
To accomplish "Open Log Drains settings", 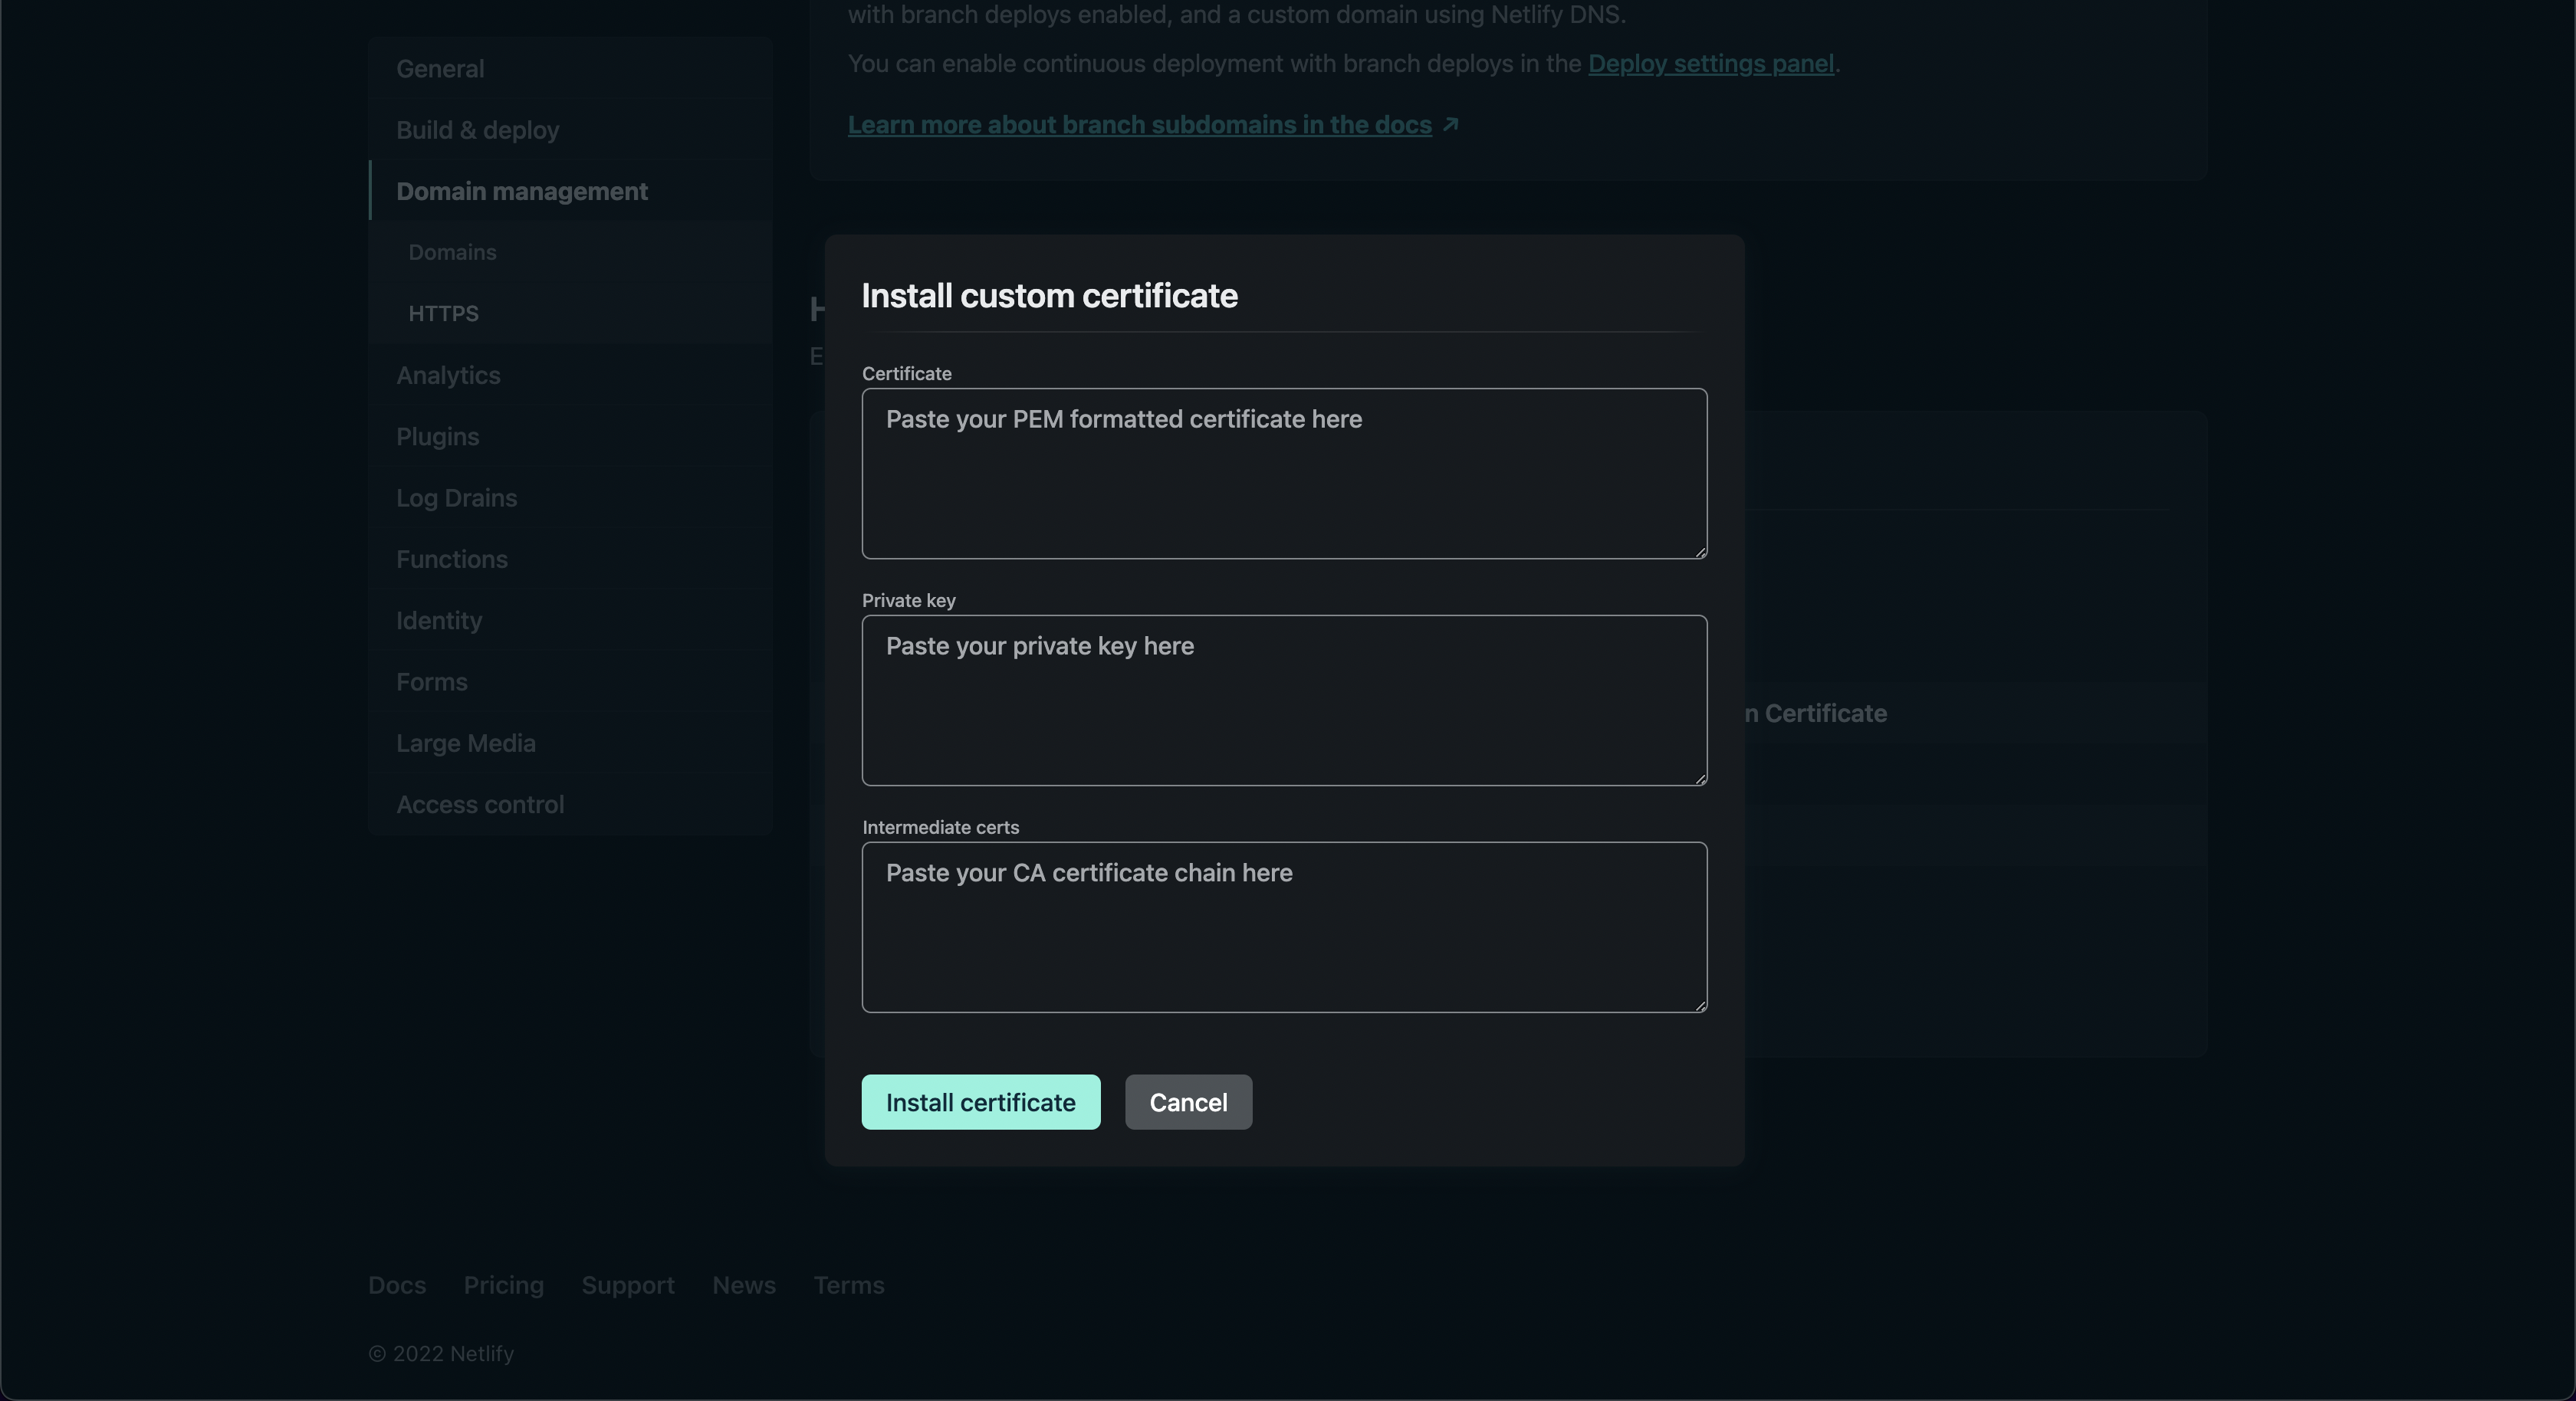I will click(x=456, y=498).
